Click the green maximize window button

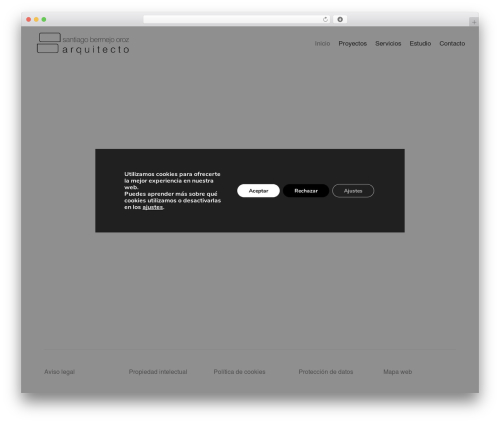click(44, 20)
